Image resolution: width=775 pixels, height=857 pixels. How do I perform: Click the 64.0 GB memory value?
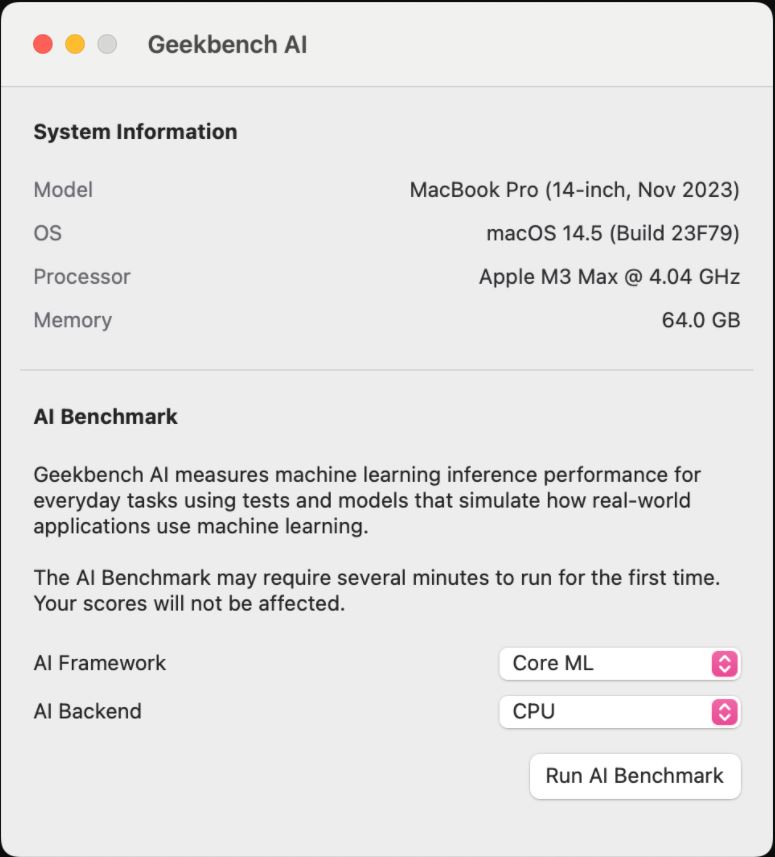click(702, 320)
